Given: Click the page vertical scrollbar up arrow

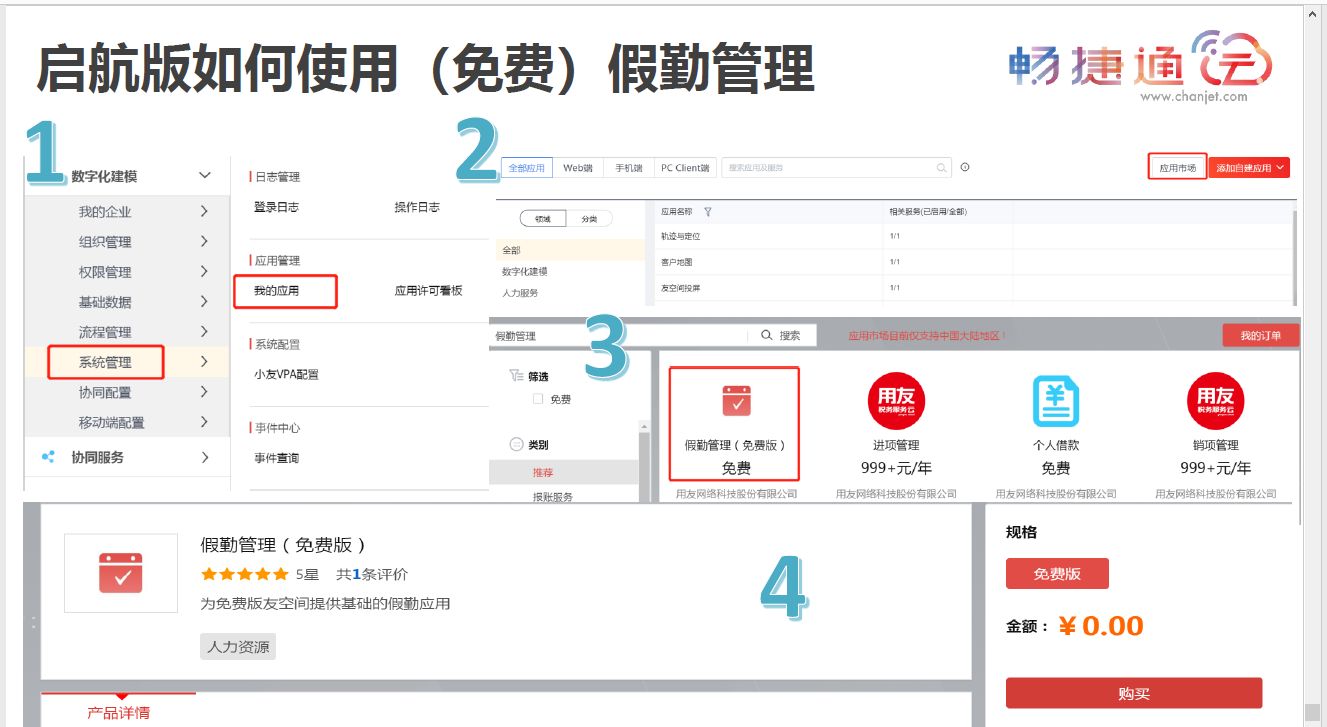Looking at the screenshot, I should click(1312, 15).
